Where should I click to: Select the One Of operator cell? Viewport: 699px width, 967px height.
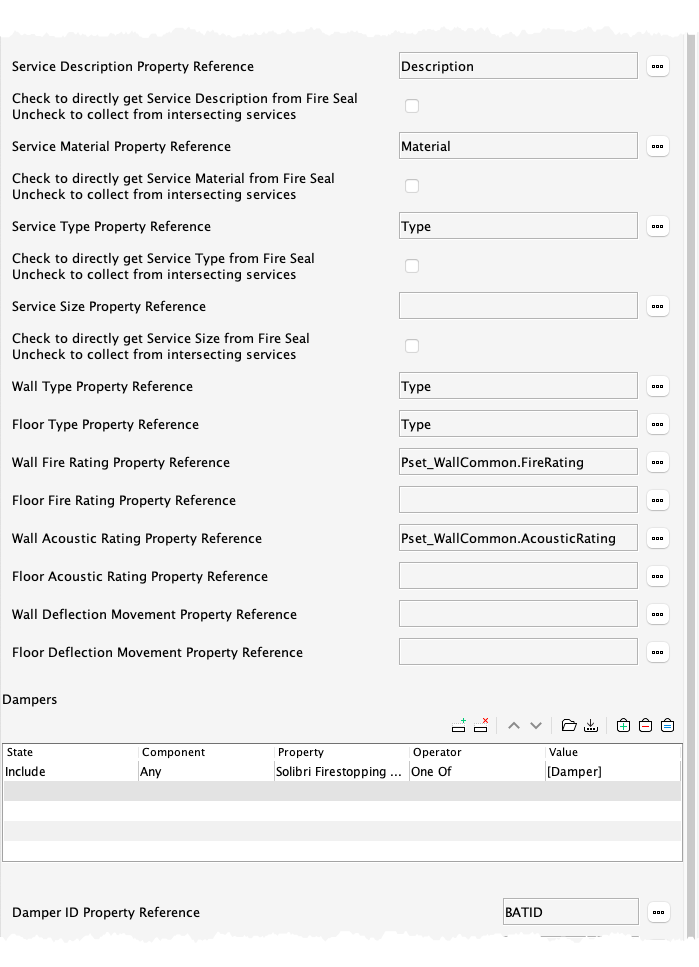[478, 772]
